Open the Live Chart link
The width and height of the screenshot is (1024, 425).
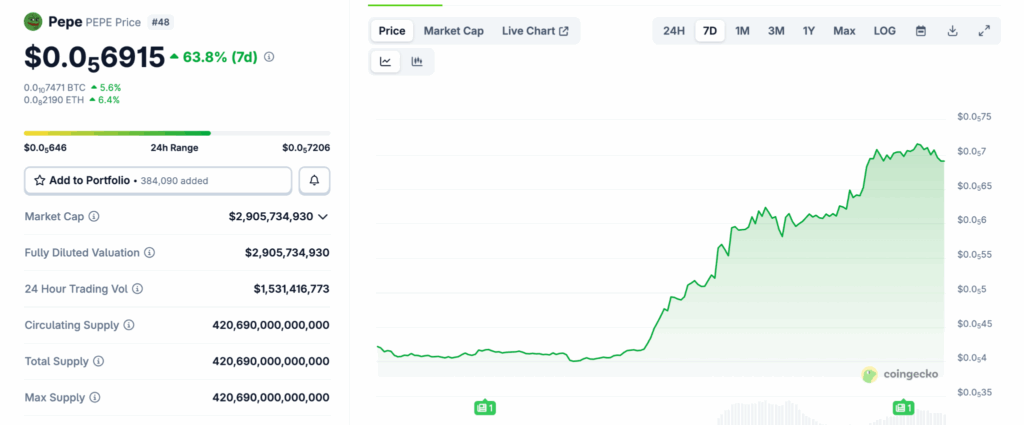click(535, 31)
